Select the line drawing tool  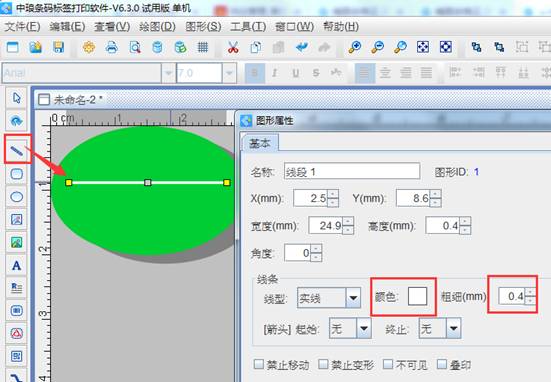tap(17, 151)
